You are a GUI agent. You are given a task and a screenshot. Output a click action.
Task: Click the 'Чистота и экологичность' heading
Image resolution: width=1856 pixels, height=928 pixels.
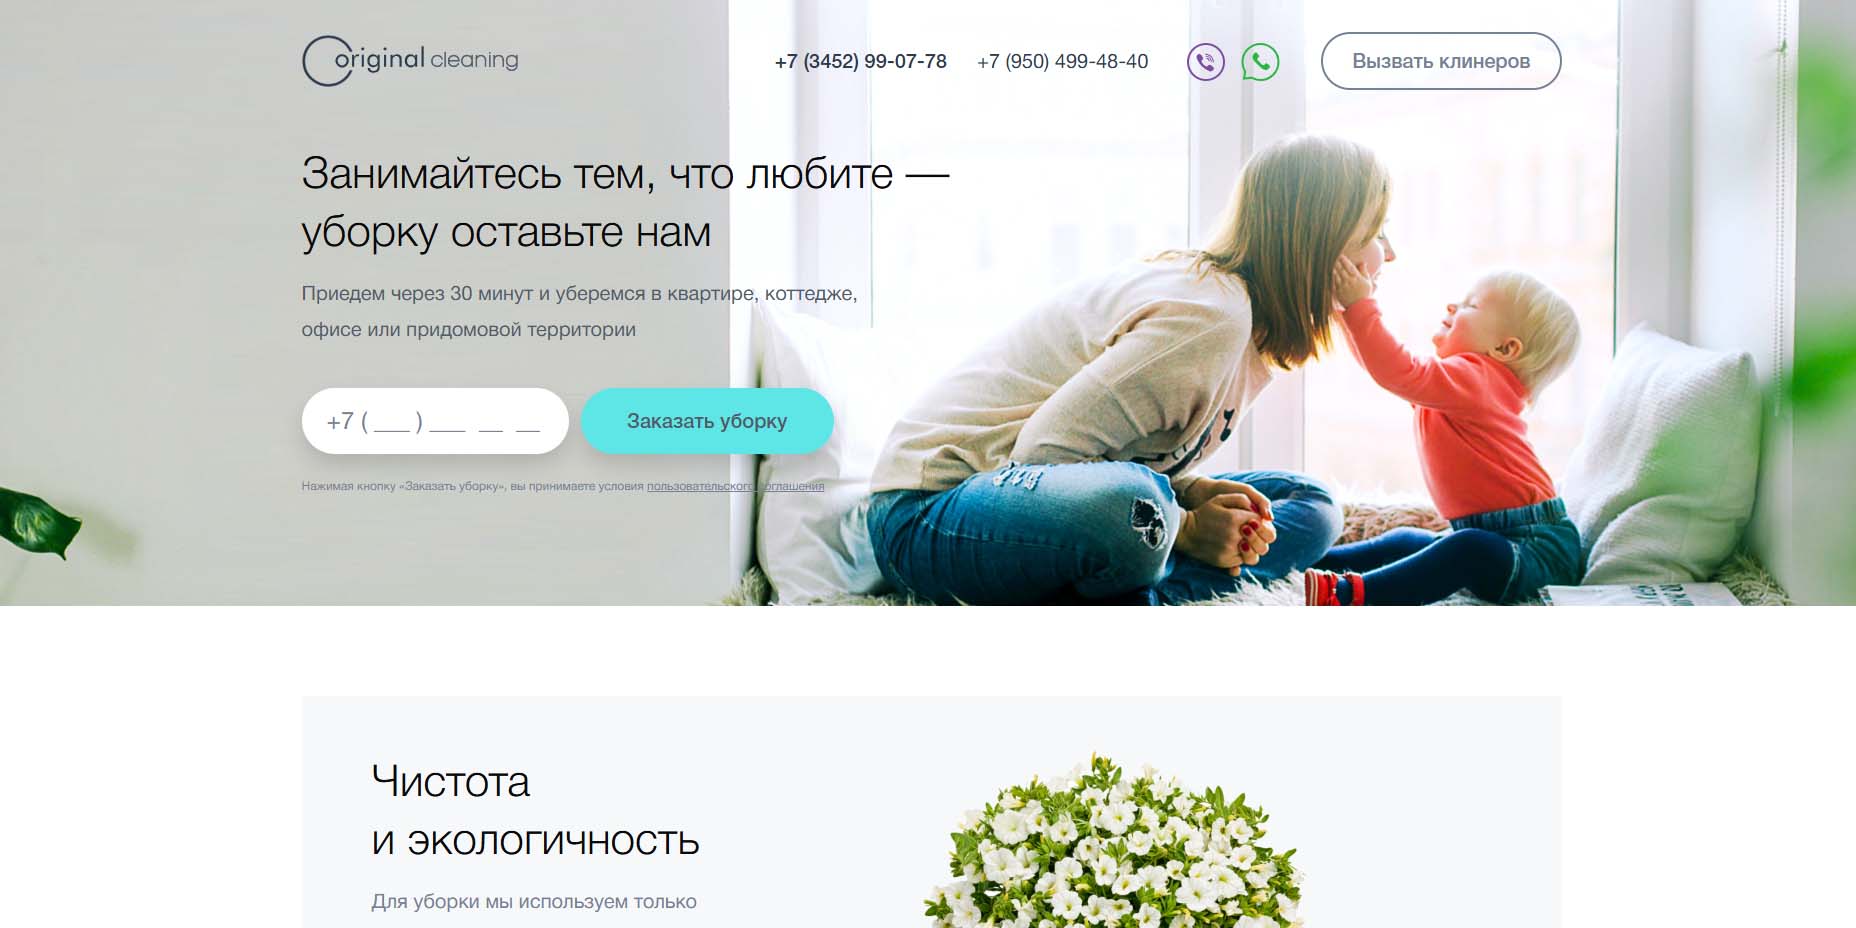tap(535, 811)
